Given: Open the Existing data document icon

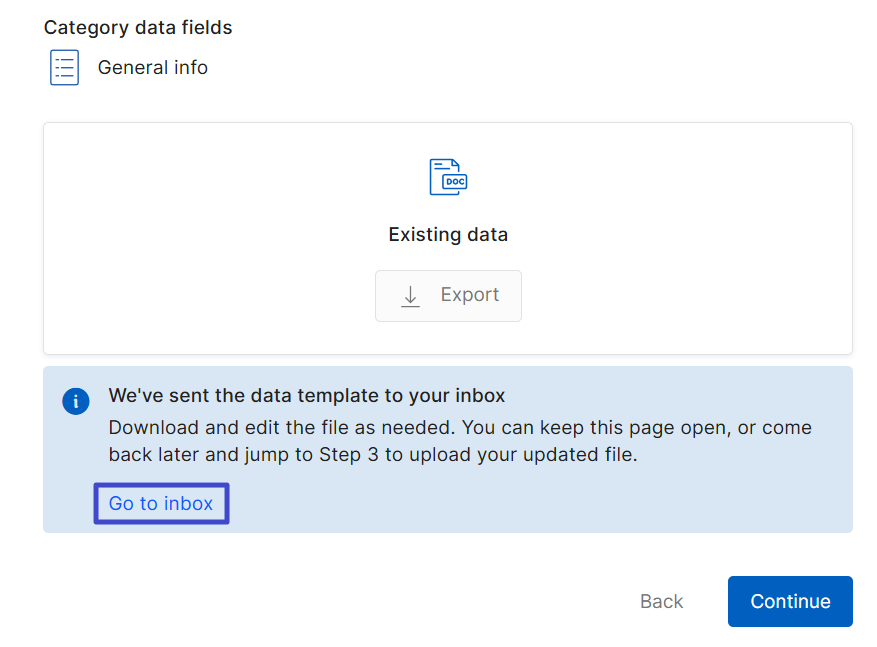Looking at the screenshot, I should [x=448, y=176].
